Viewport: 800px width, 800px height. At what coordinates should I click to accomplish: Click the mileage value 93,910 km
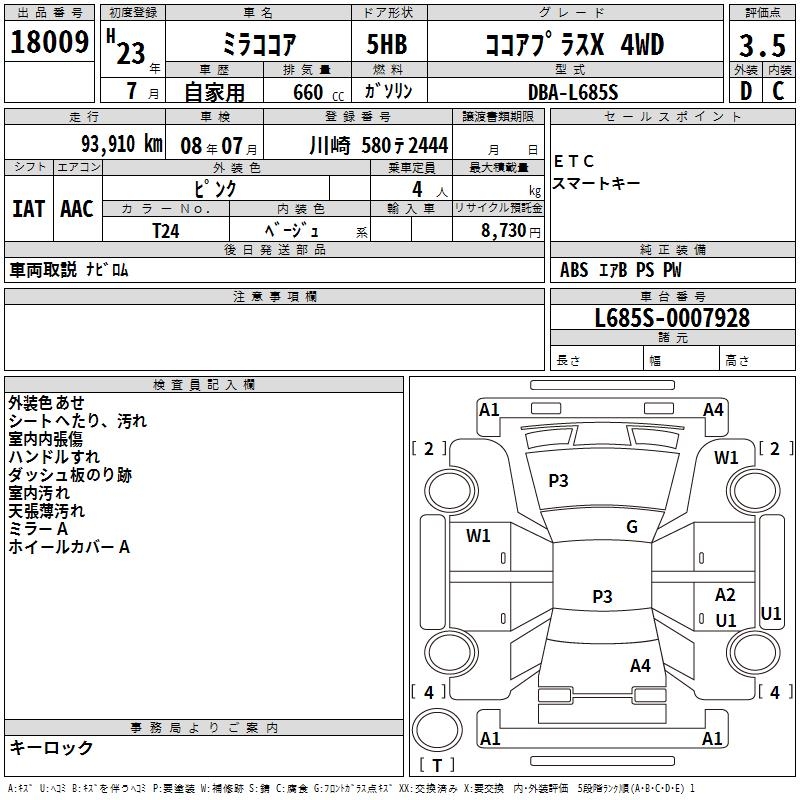tap(120, 145)
